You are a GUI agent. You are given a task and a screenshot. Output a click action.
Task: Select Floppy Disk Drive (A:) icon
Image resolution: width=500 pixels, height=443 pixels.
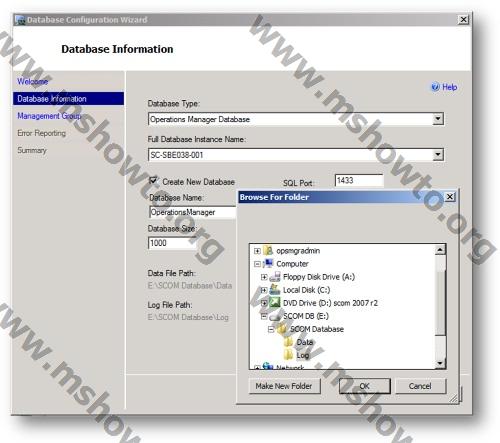click(275, 277)
